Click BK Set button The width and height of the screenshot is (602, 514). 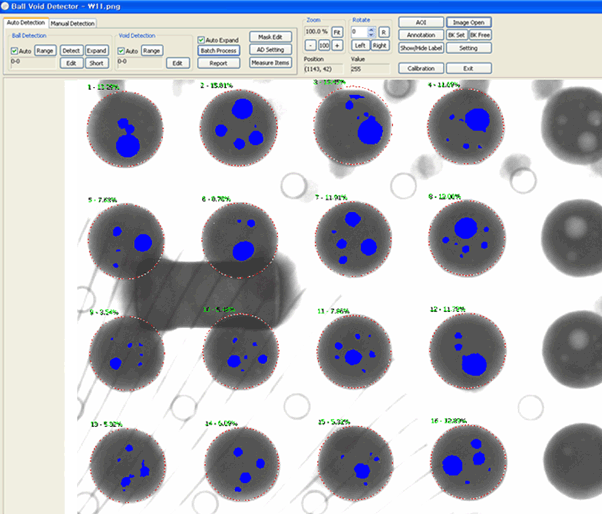457,35
